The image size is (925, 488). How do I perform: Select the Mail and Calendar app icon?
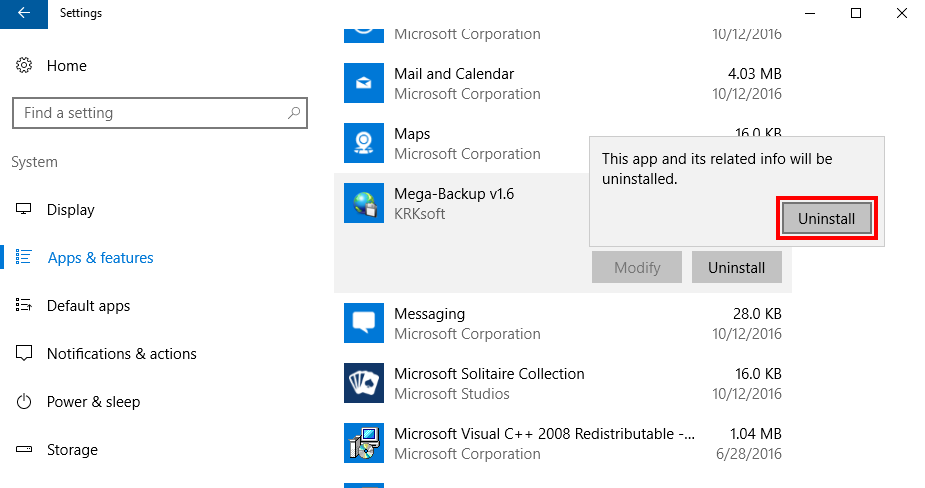tap(364, 83)
